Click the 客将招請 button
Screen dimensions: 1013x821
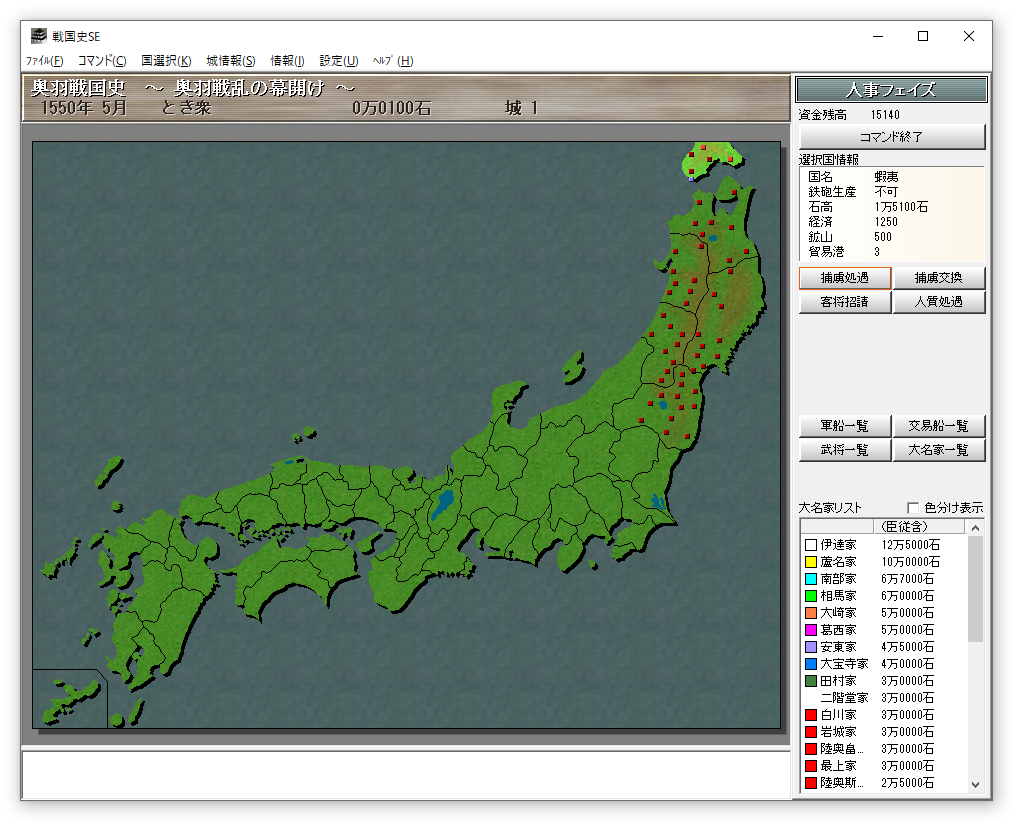[x=844, y=302]
